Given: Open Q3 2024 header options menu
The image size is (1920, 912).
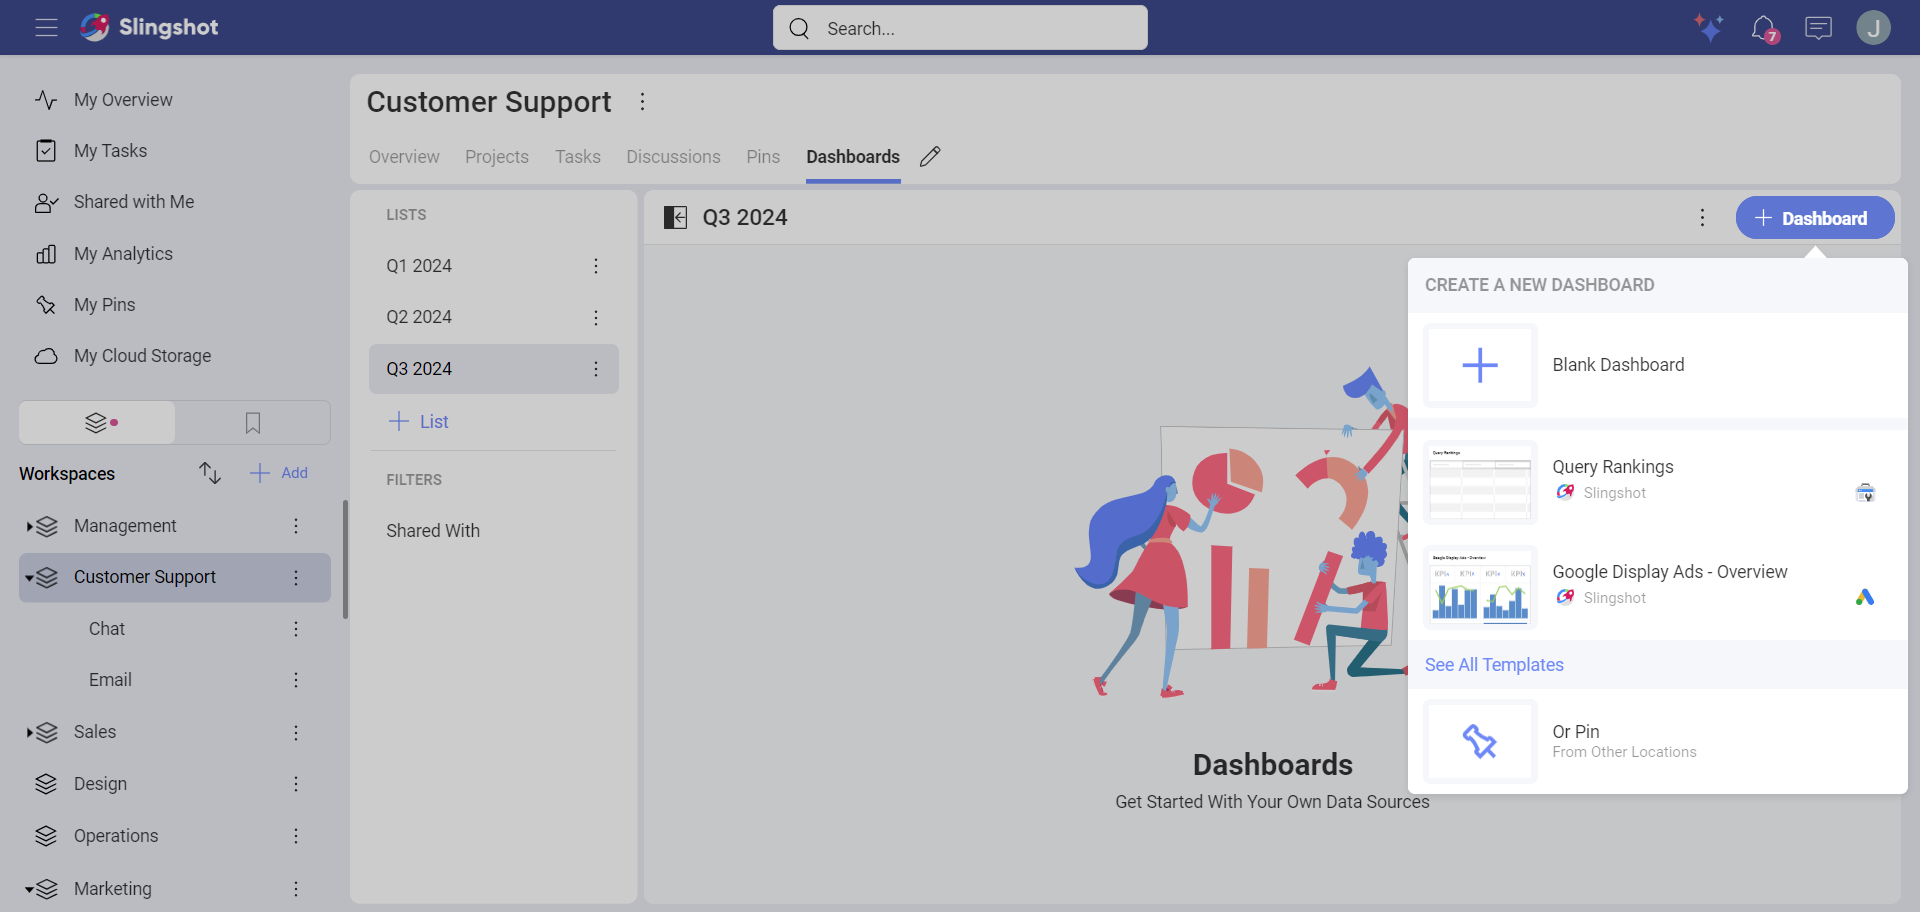Looking at the screenshot, I should click(1703, 218).
